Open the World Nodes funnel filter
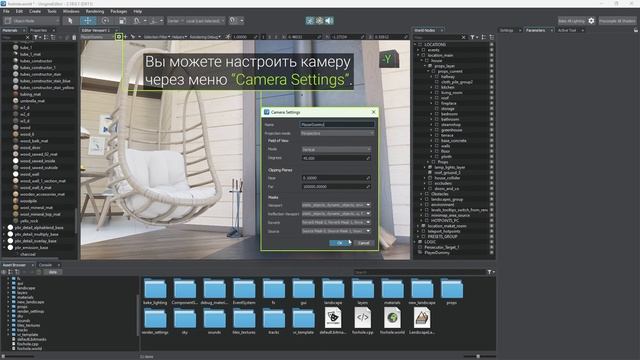640x360 pixels. pos(473,37)
